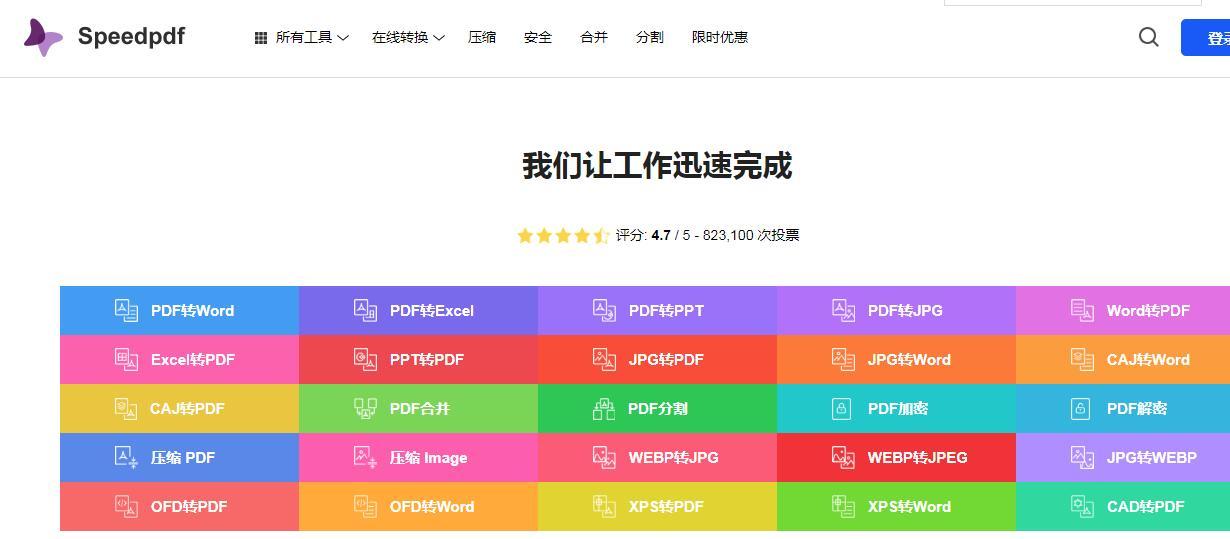The image size is (1230, 539).
Task: Click the PDF合并 merge icon
Action: [x=365, y=408]
